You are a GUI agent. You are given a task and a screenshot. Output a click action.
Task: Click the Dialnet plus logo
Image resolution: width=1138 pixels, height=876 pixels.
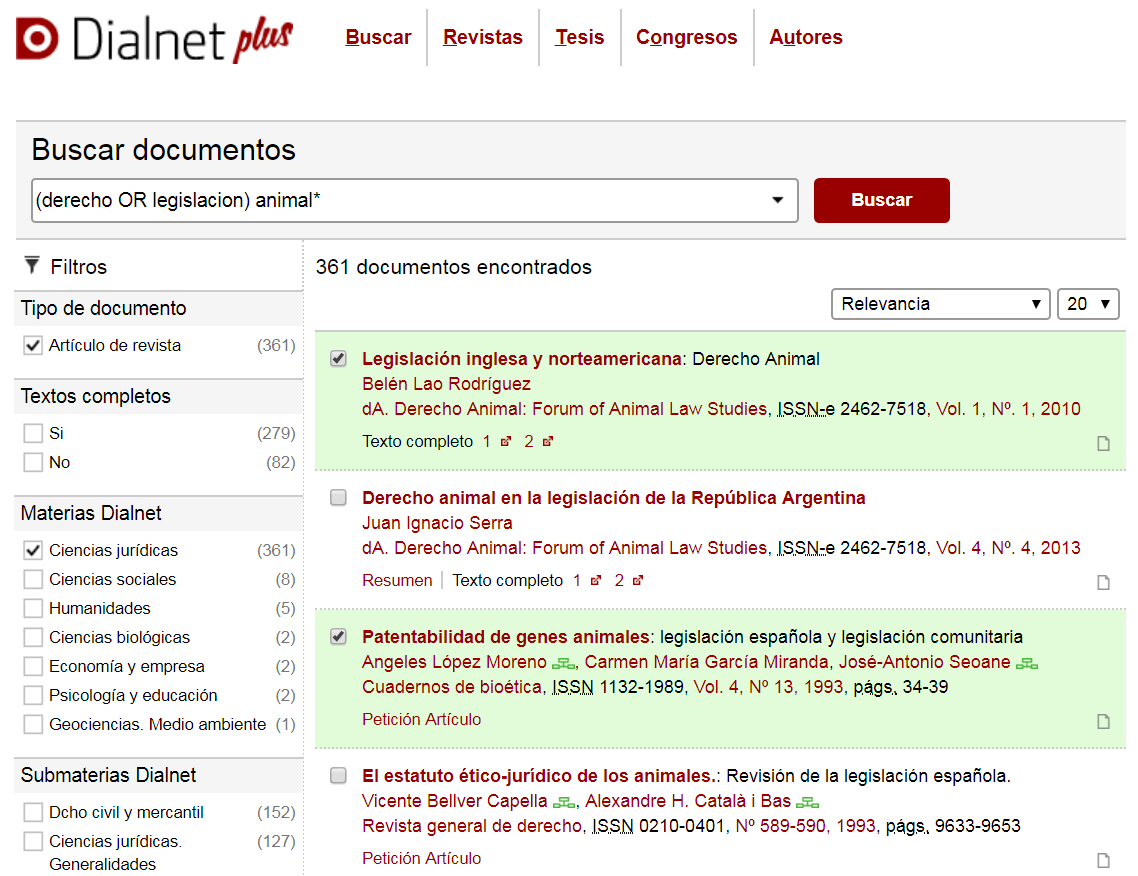click(x=154, y=38)
